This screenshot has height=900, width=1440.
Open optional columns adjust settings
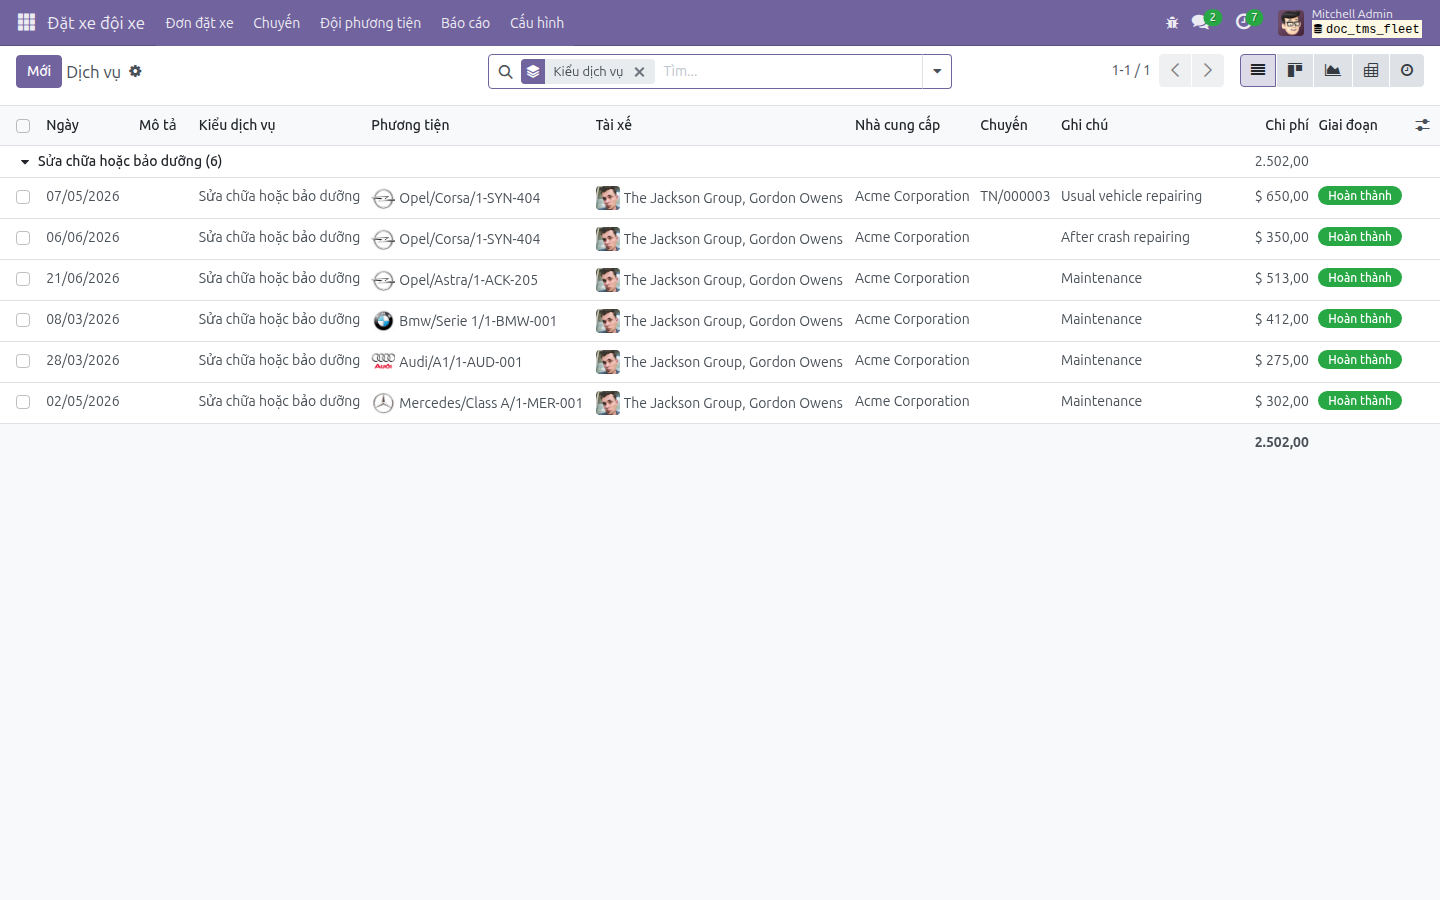point(1422,125)
